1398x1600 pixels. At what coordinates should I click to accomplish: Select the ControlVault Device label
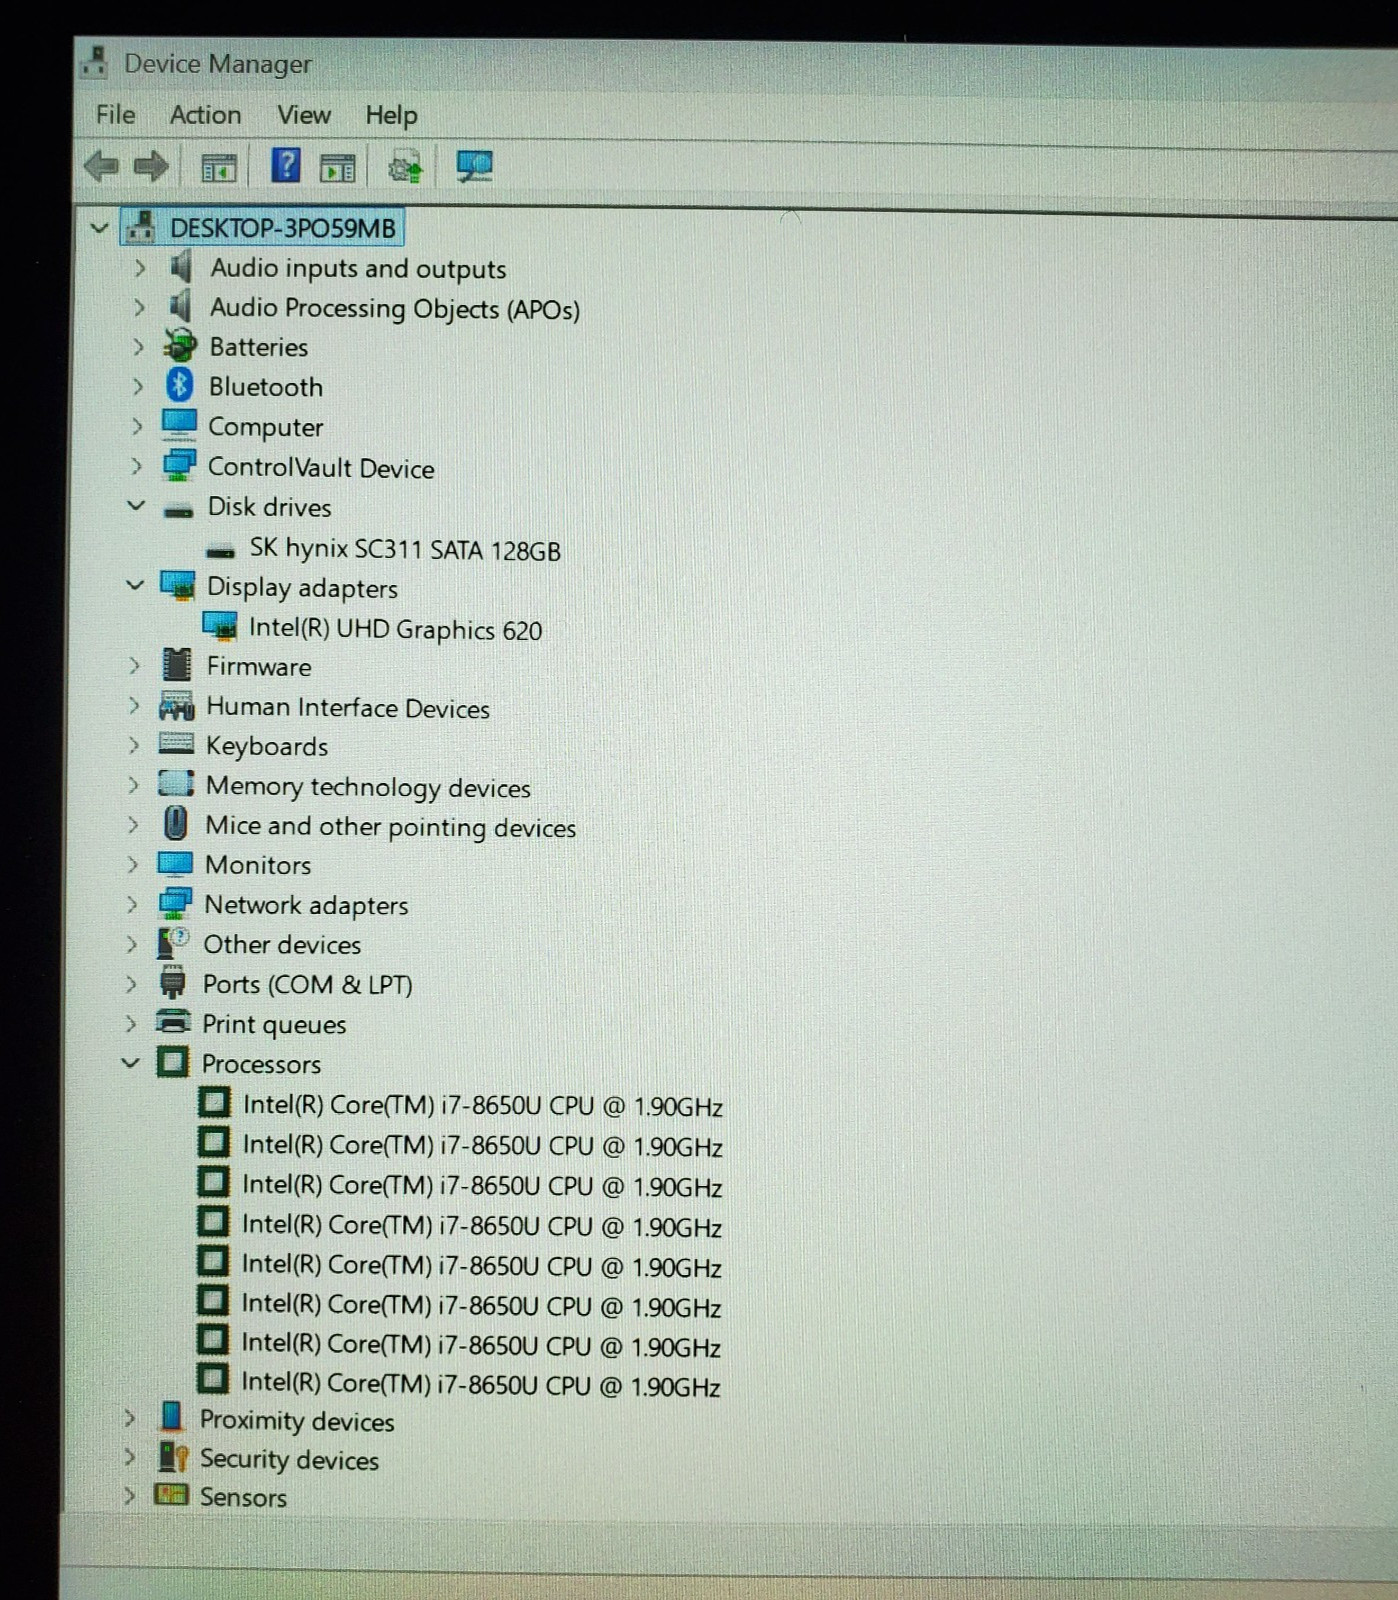pos(321,467)
